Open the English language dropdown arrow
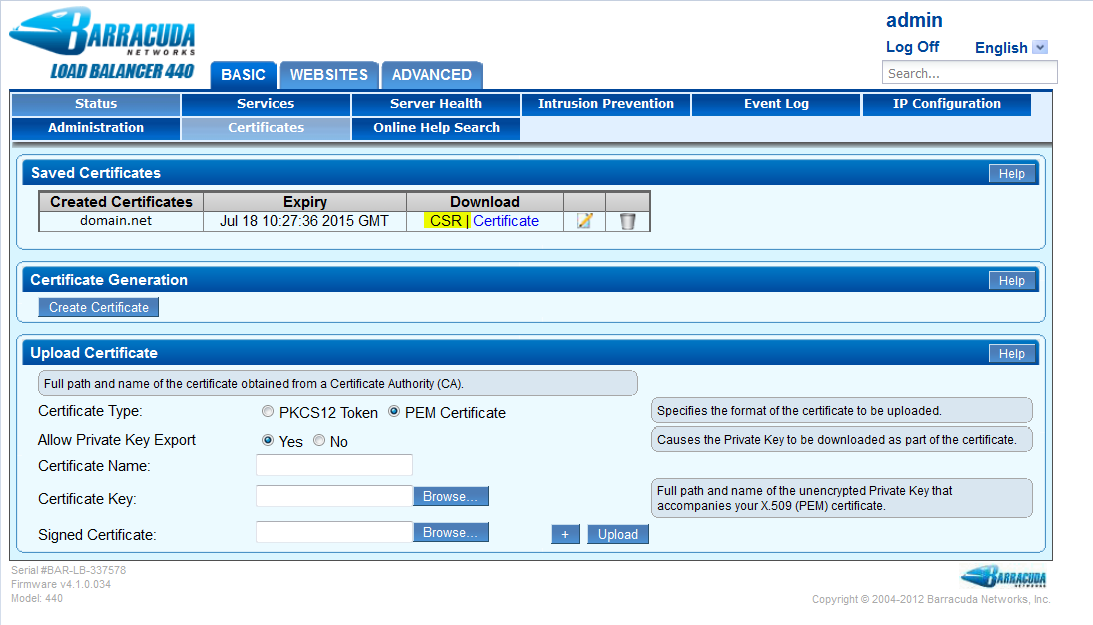The image size is (1093, 625). [1040, 47]
